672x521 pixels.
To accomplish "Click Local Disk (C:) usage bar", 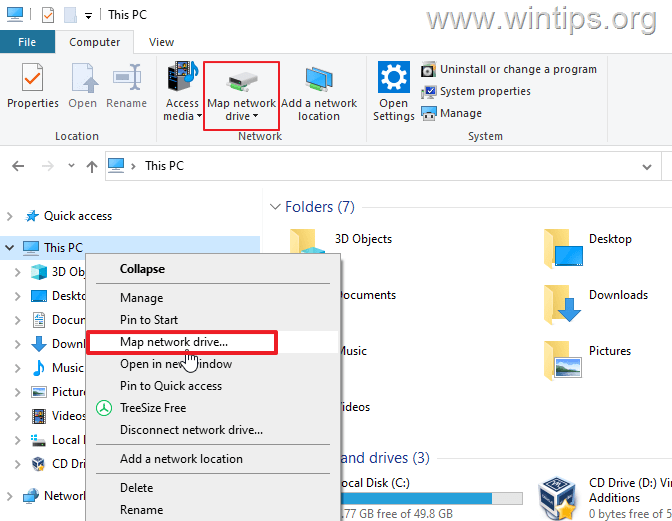I will tap(432, 498).
